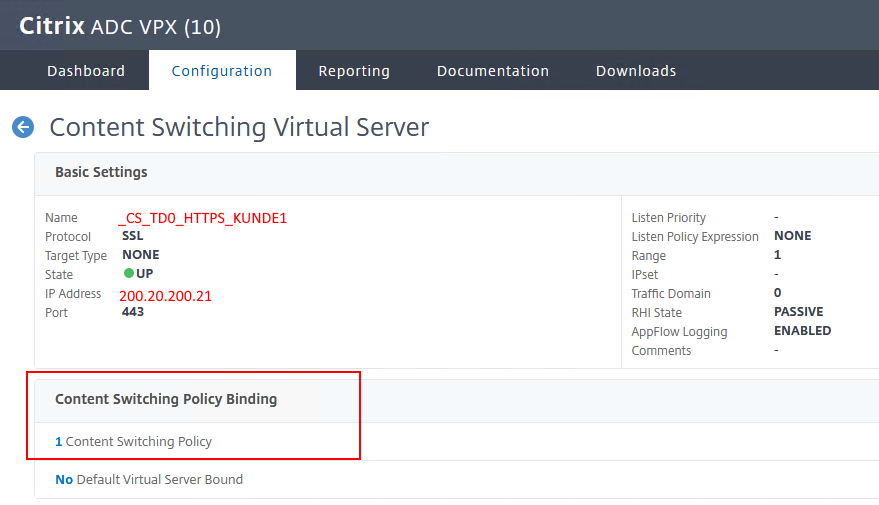Viewport: 879px width, 505px height.
Task: Click the Listen Policy Expression NONE value
Action: [x=792, y=236]
